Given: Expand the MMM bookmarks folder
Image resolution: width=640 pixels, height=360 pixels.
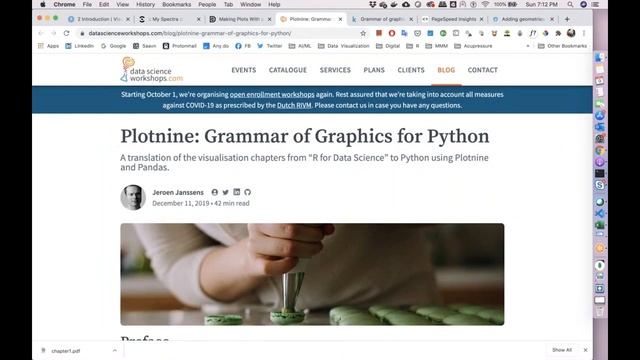Looking at the screenshot, I should point(437,46).
